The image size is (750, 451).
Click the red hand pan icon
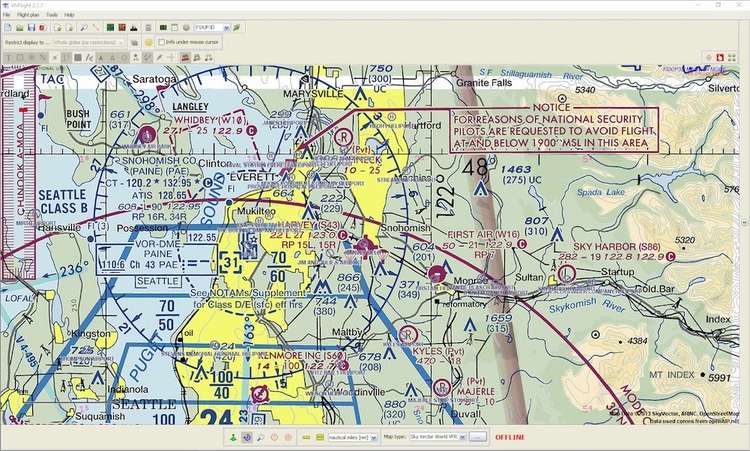coord(720,57)
